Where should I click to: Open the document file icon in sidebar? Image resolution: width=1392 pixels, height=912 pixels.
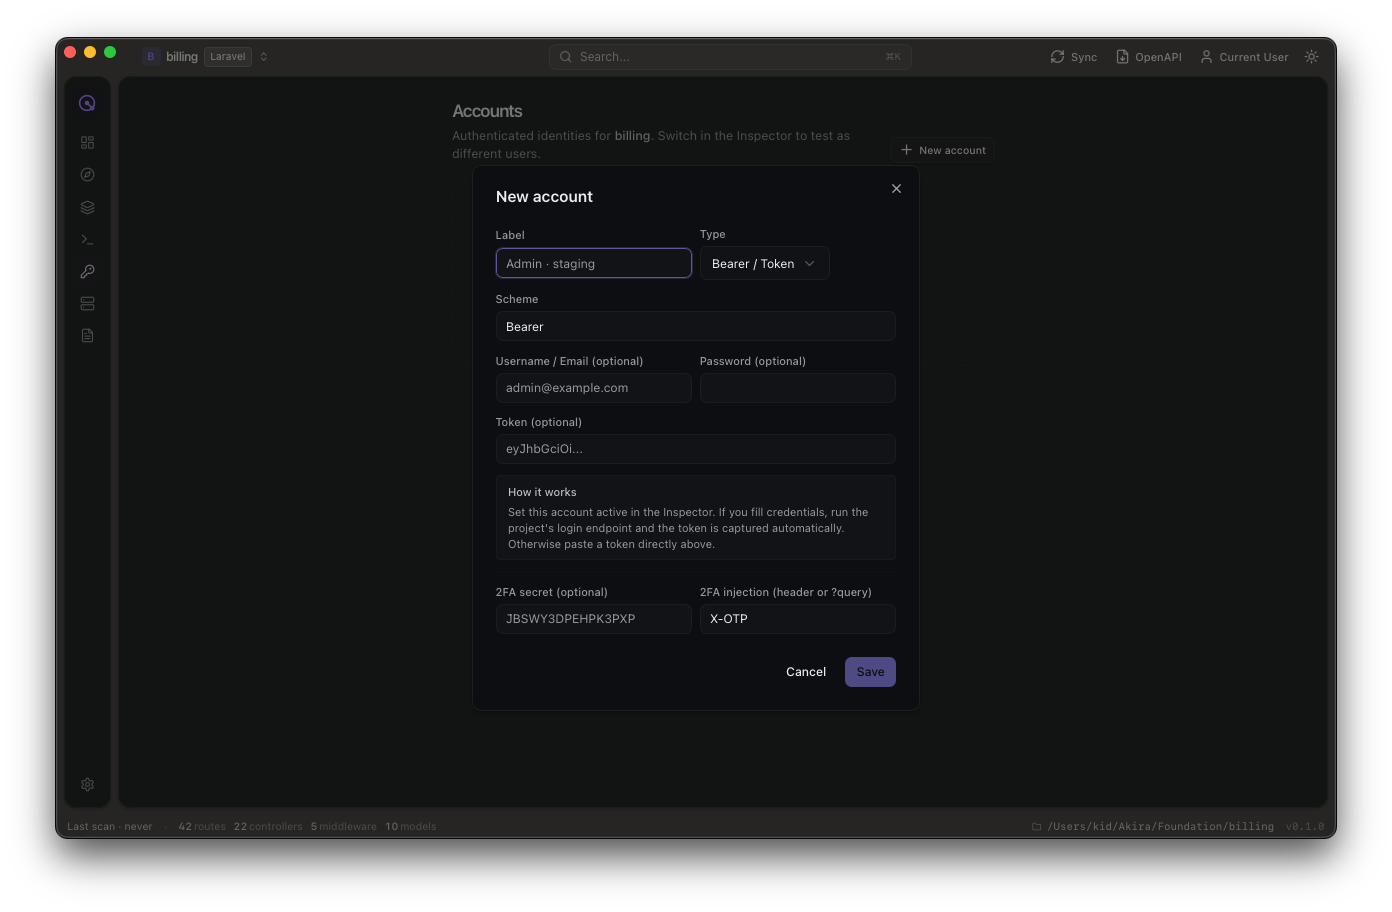(x=87, y=335)
